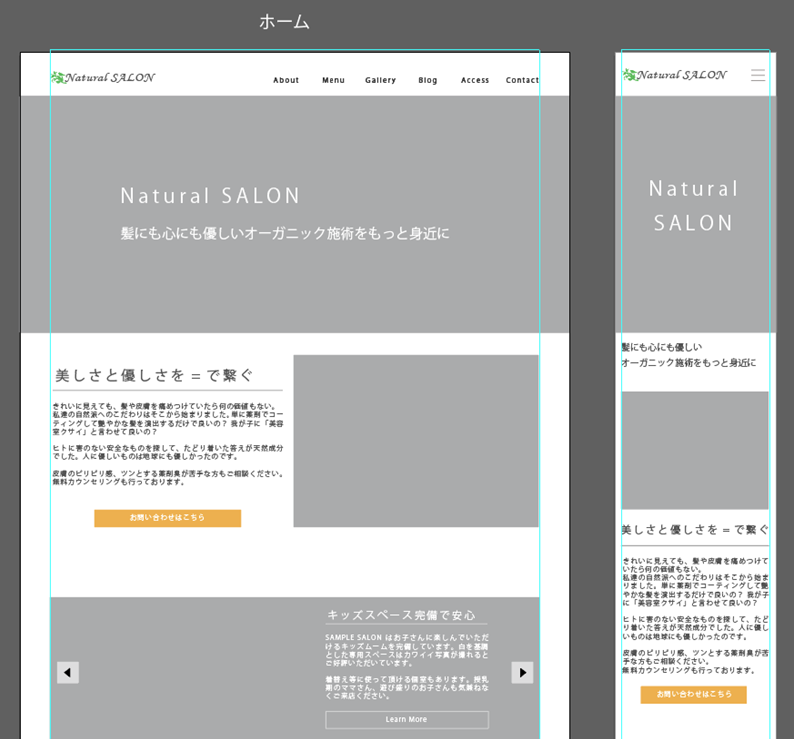Click the previous slide arrow in carousel
This screenshot has height=739, width=795.
point(67,673)
